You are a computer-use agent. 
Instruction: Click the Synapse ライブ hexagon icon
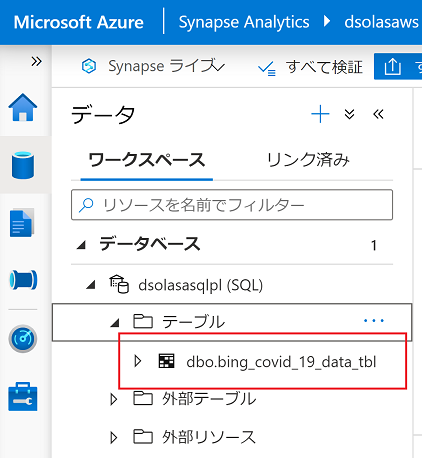coord(89,66)
